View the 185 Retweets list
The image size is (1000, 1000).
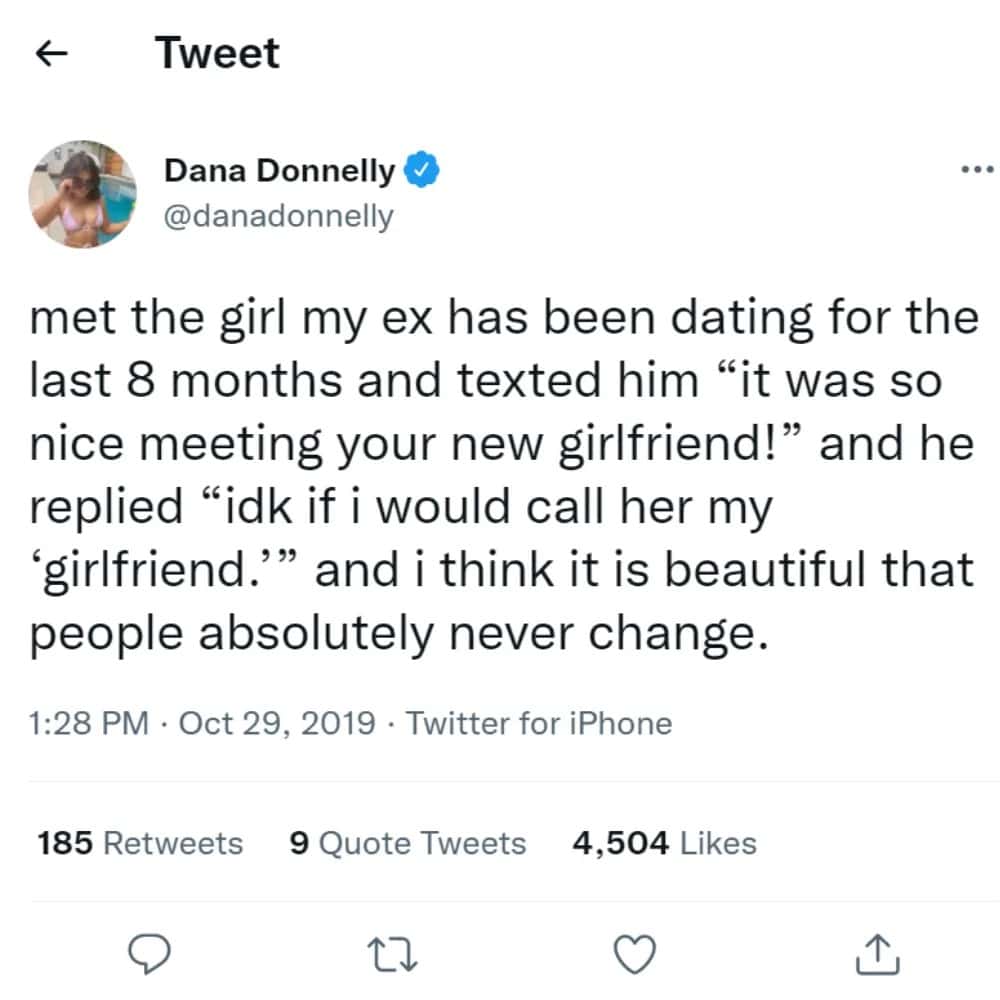[140, 843]
